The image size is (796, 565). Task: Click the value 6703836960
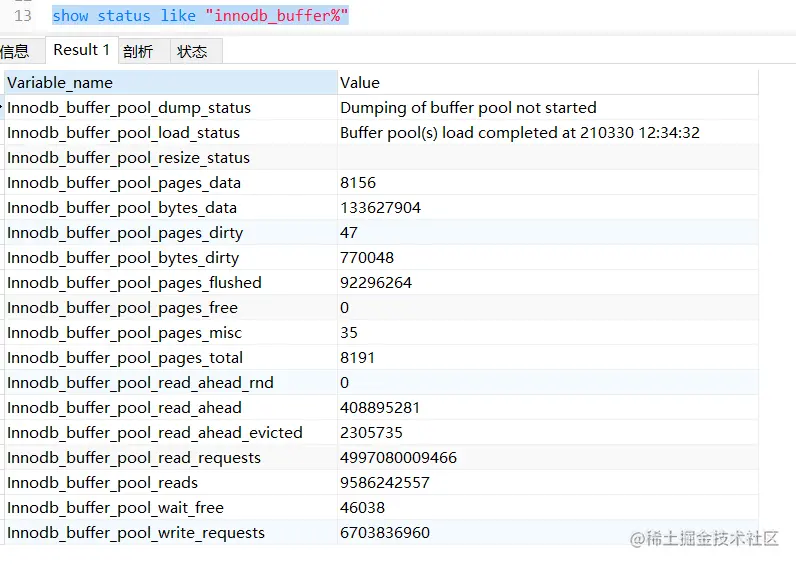(x=385, y=533)
